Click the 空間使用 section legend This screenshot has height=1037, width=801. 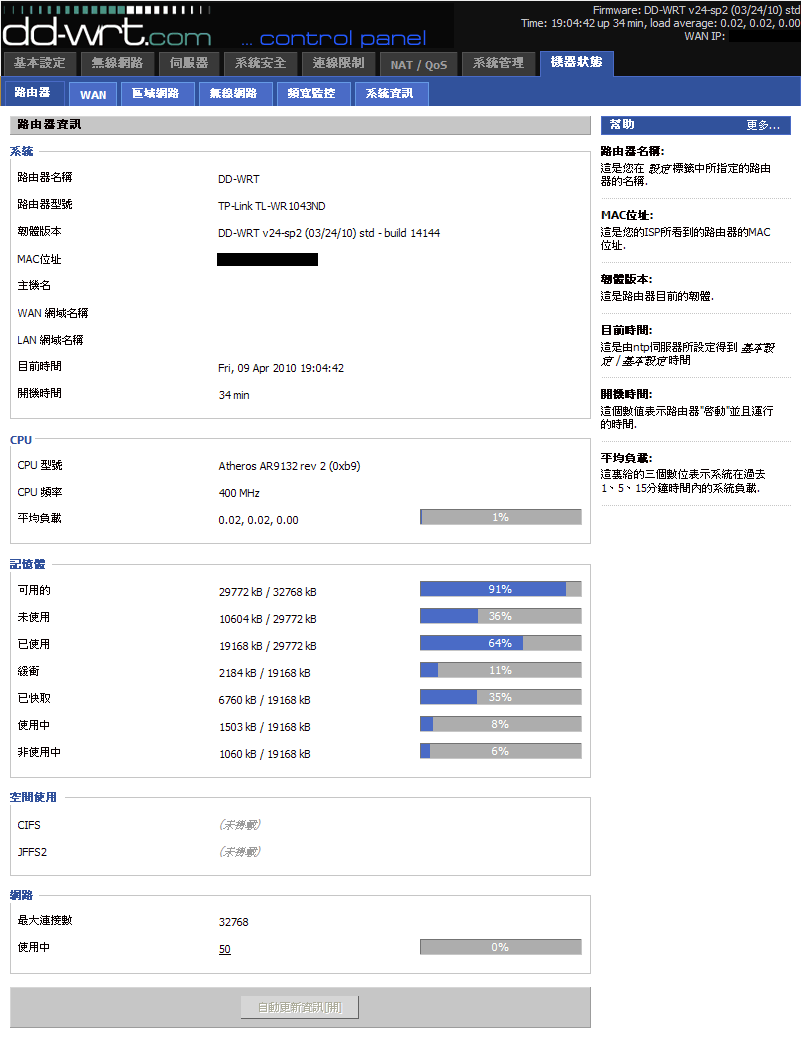[x=33, y=797]
